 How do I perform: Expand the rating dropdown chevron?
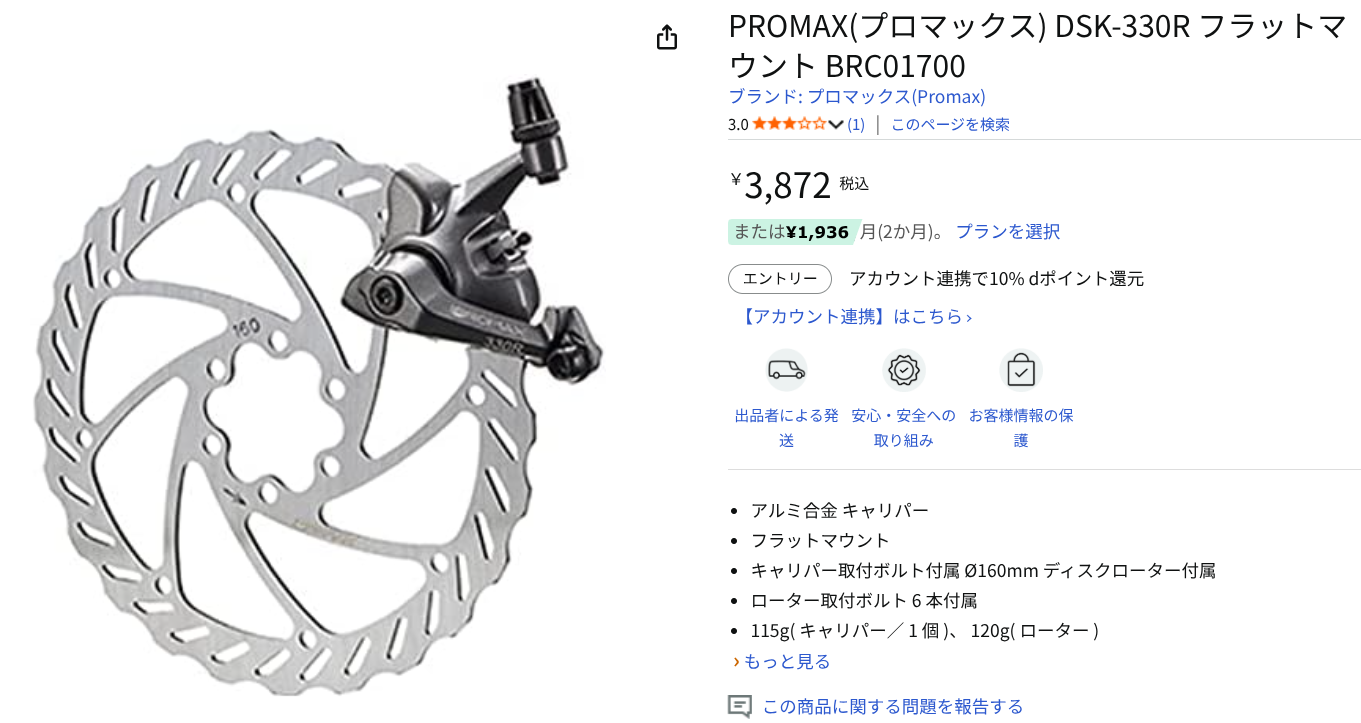point(836,124)
